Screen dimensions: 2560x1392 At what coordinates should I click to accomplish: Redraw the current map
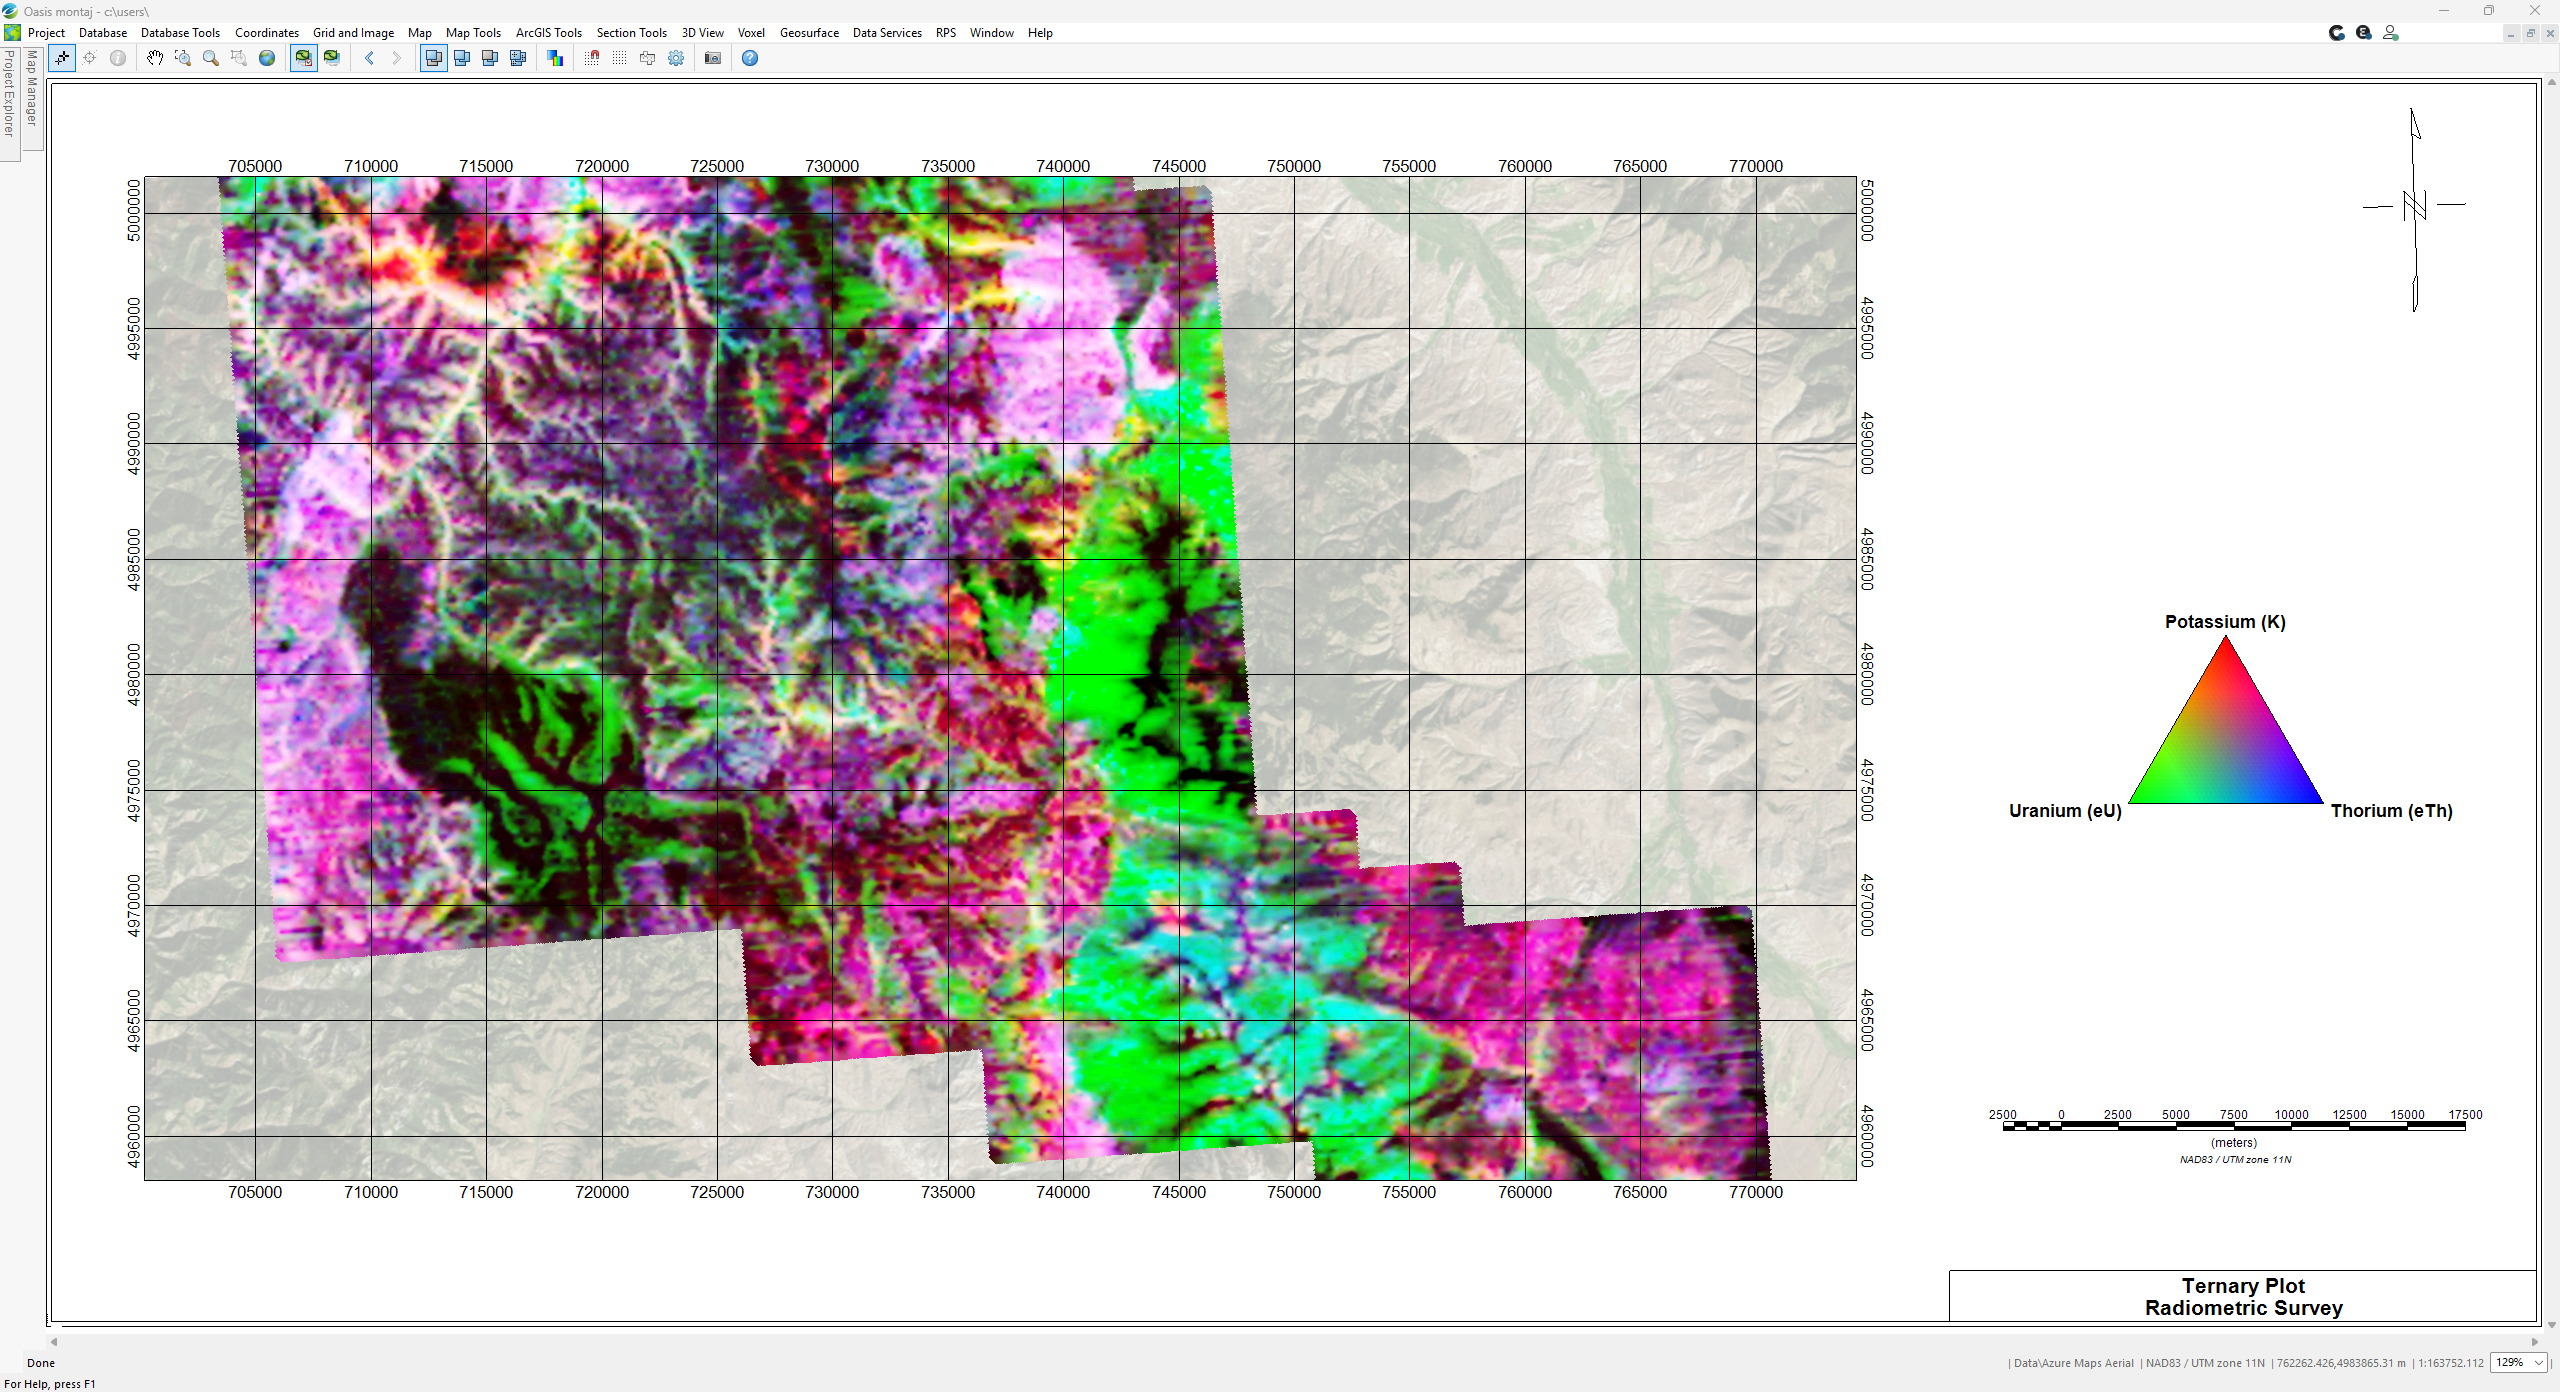pos(331,58)
